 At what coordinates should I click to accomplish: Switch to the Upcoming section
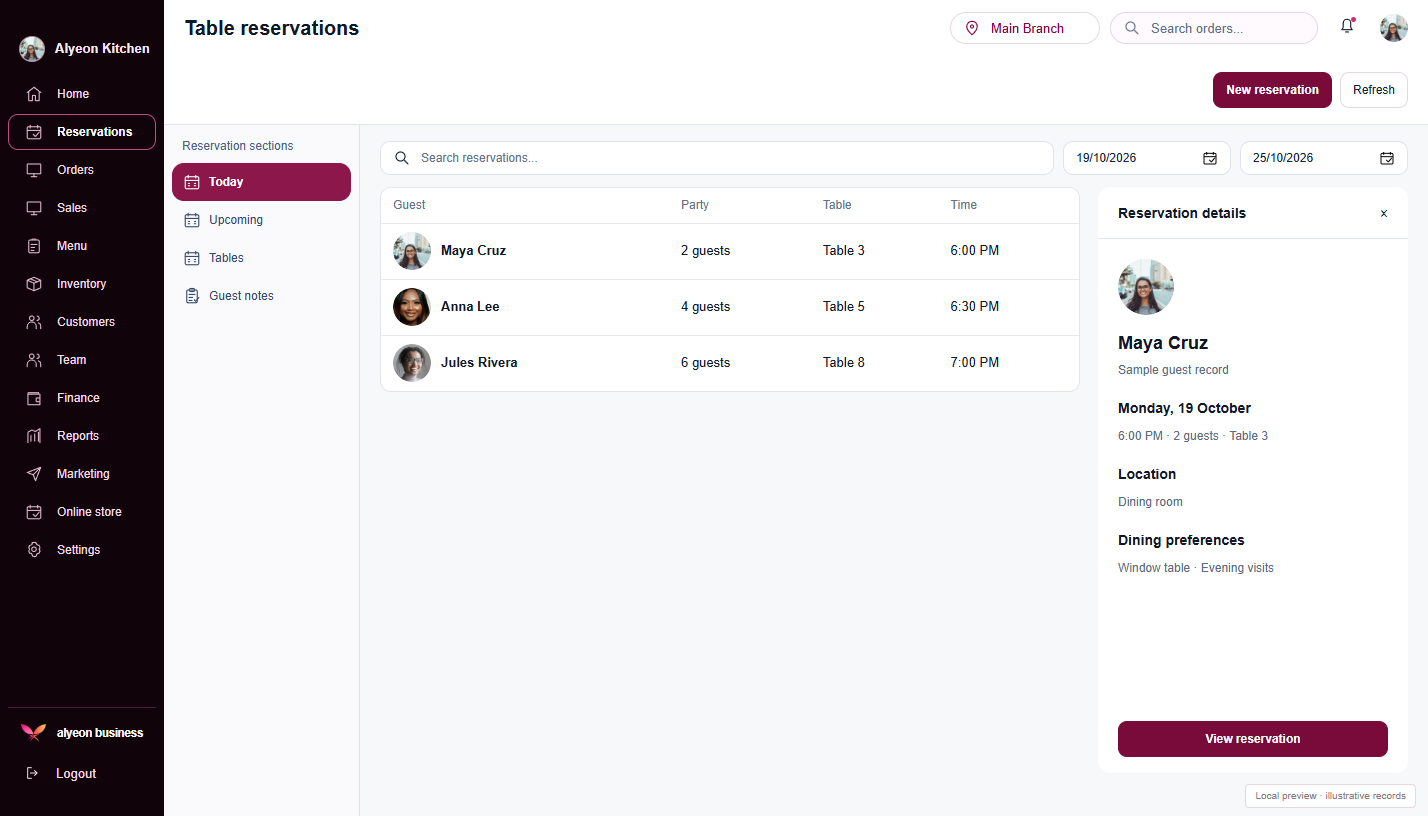[x=261, y=220]
